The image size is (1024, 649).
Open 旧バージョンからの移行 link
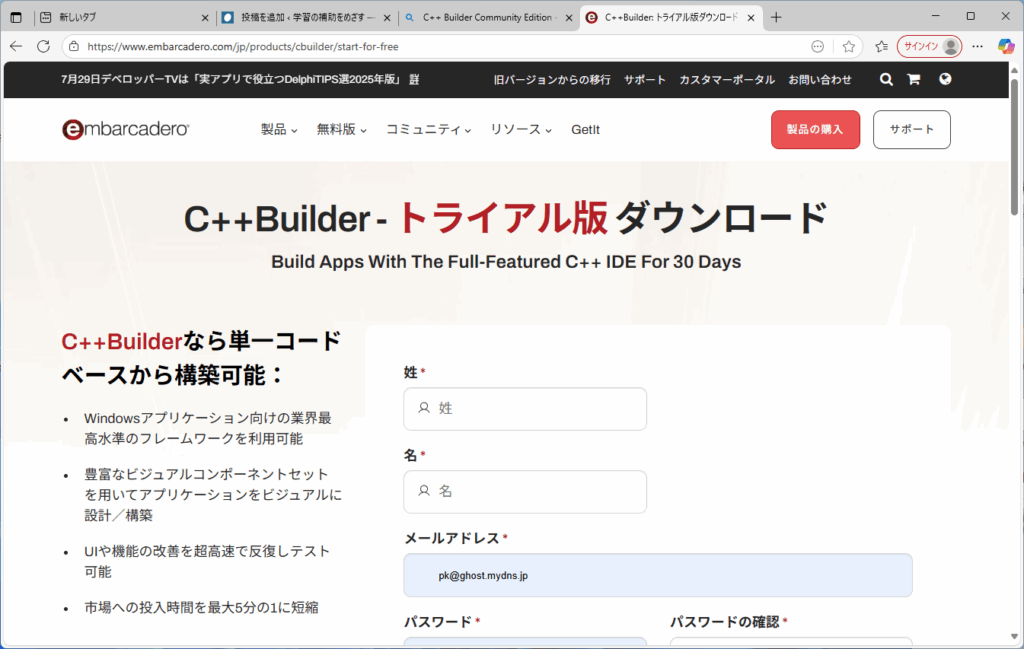(552, 80)
